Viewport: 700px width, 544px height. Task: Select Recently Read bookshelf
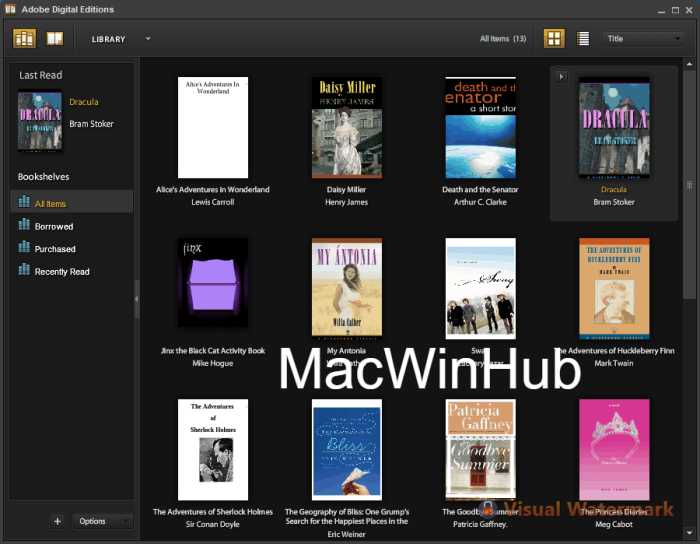pos(71,271)
